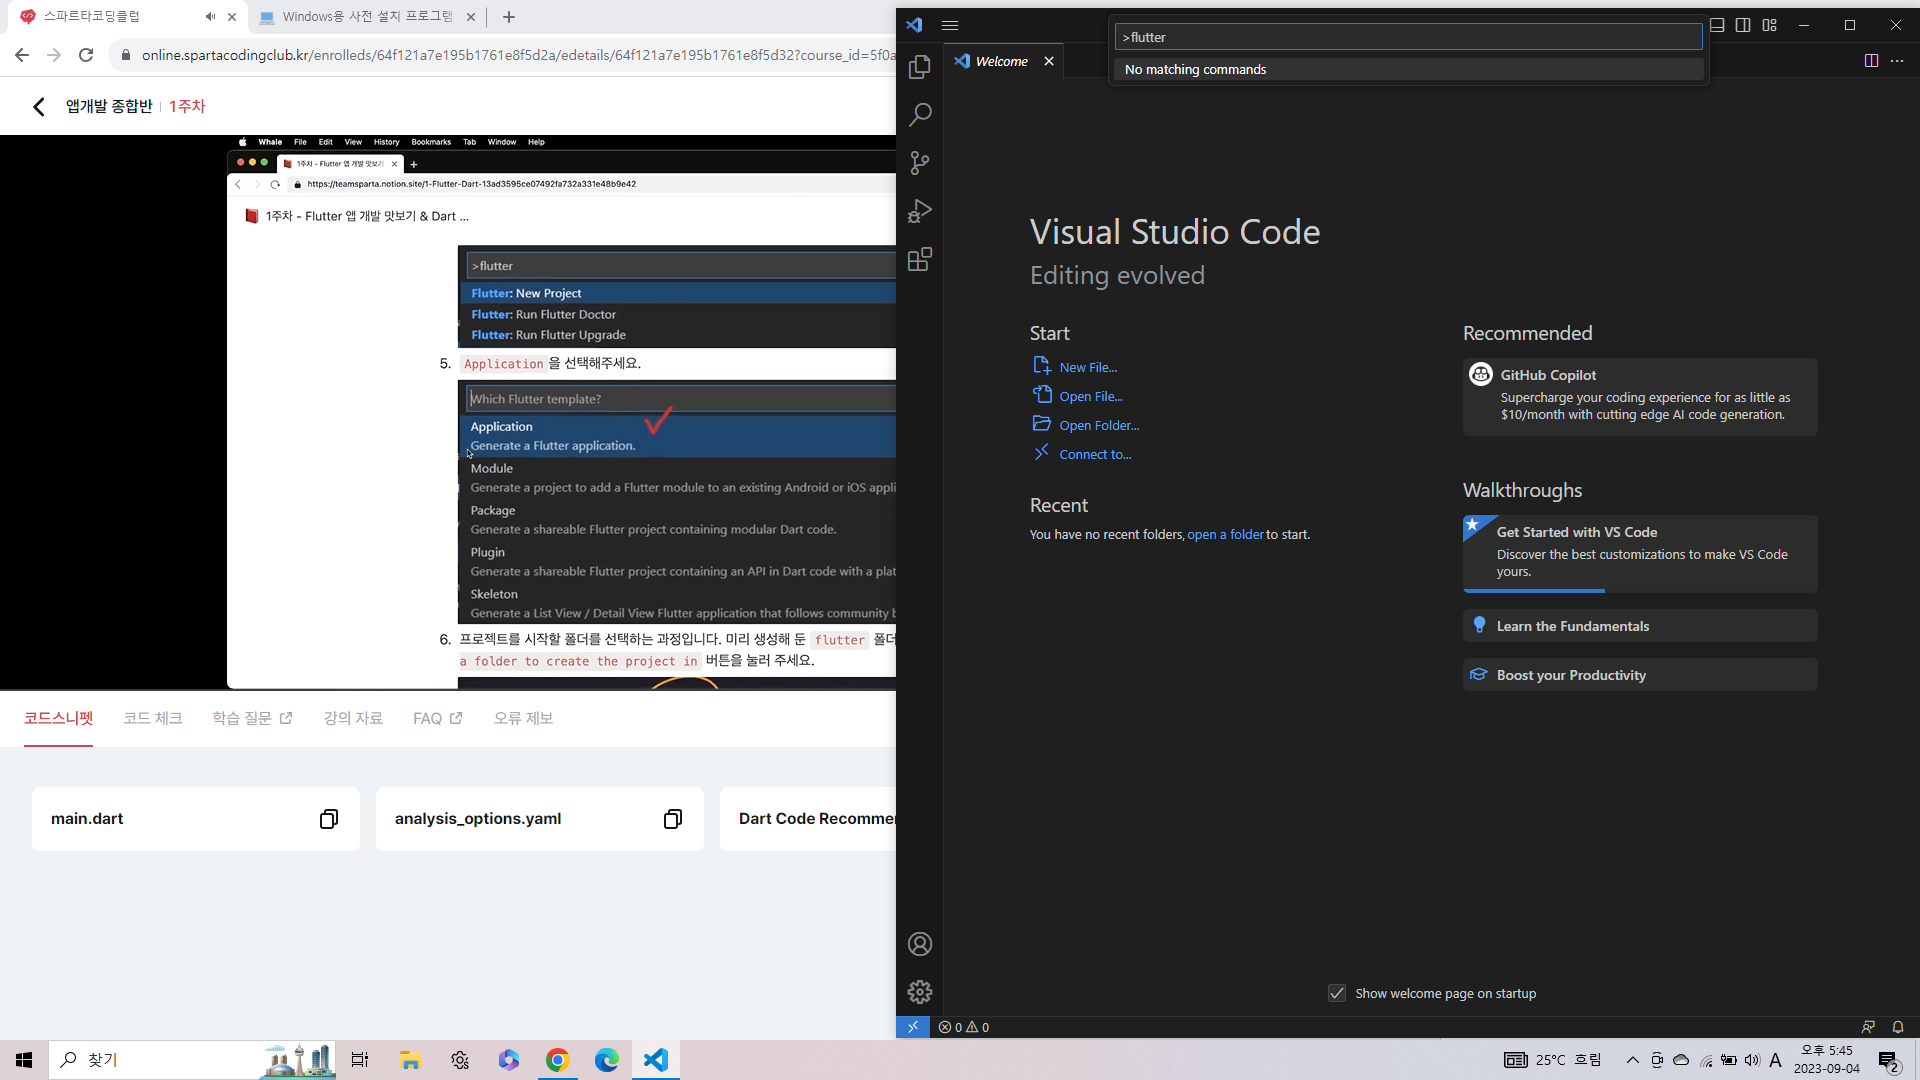The width and height of the screenshot is (1920, 1080).
Task: Reload the Chrome page
Action: 86,55
